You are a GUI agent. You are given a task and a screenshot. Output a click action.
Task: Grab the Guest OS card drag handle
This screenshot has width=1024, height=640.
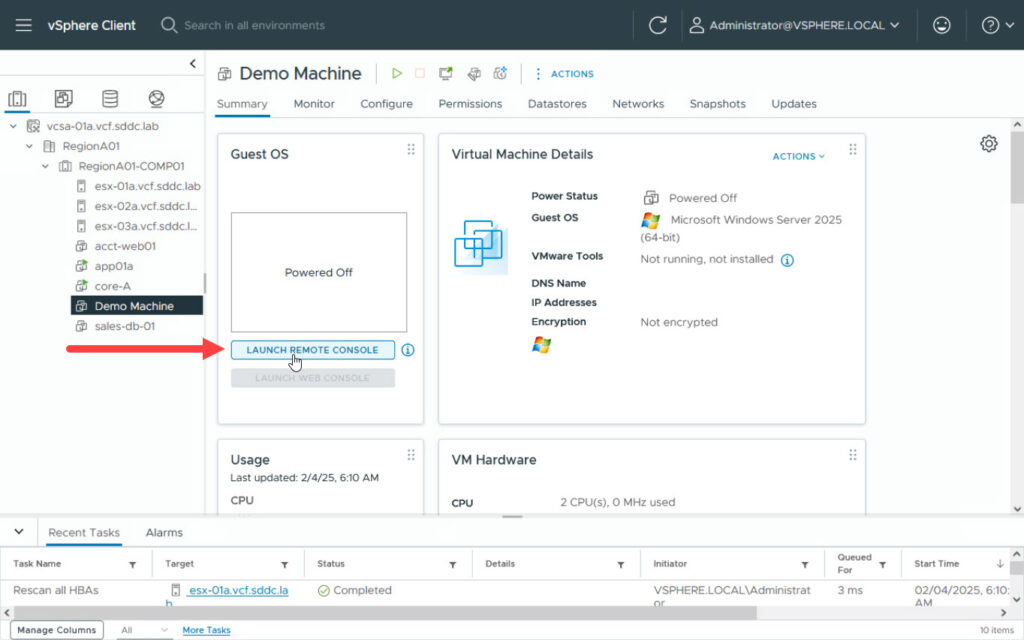point(411,150)
